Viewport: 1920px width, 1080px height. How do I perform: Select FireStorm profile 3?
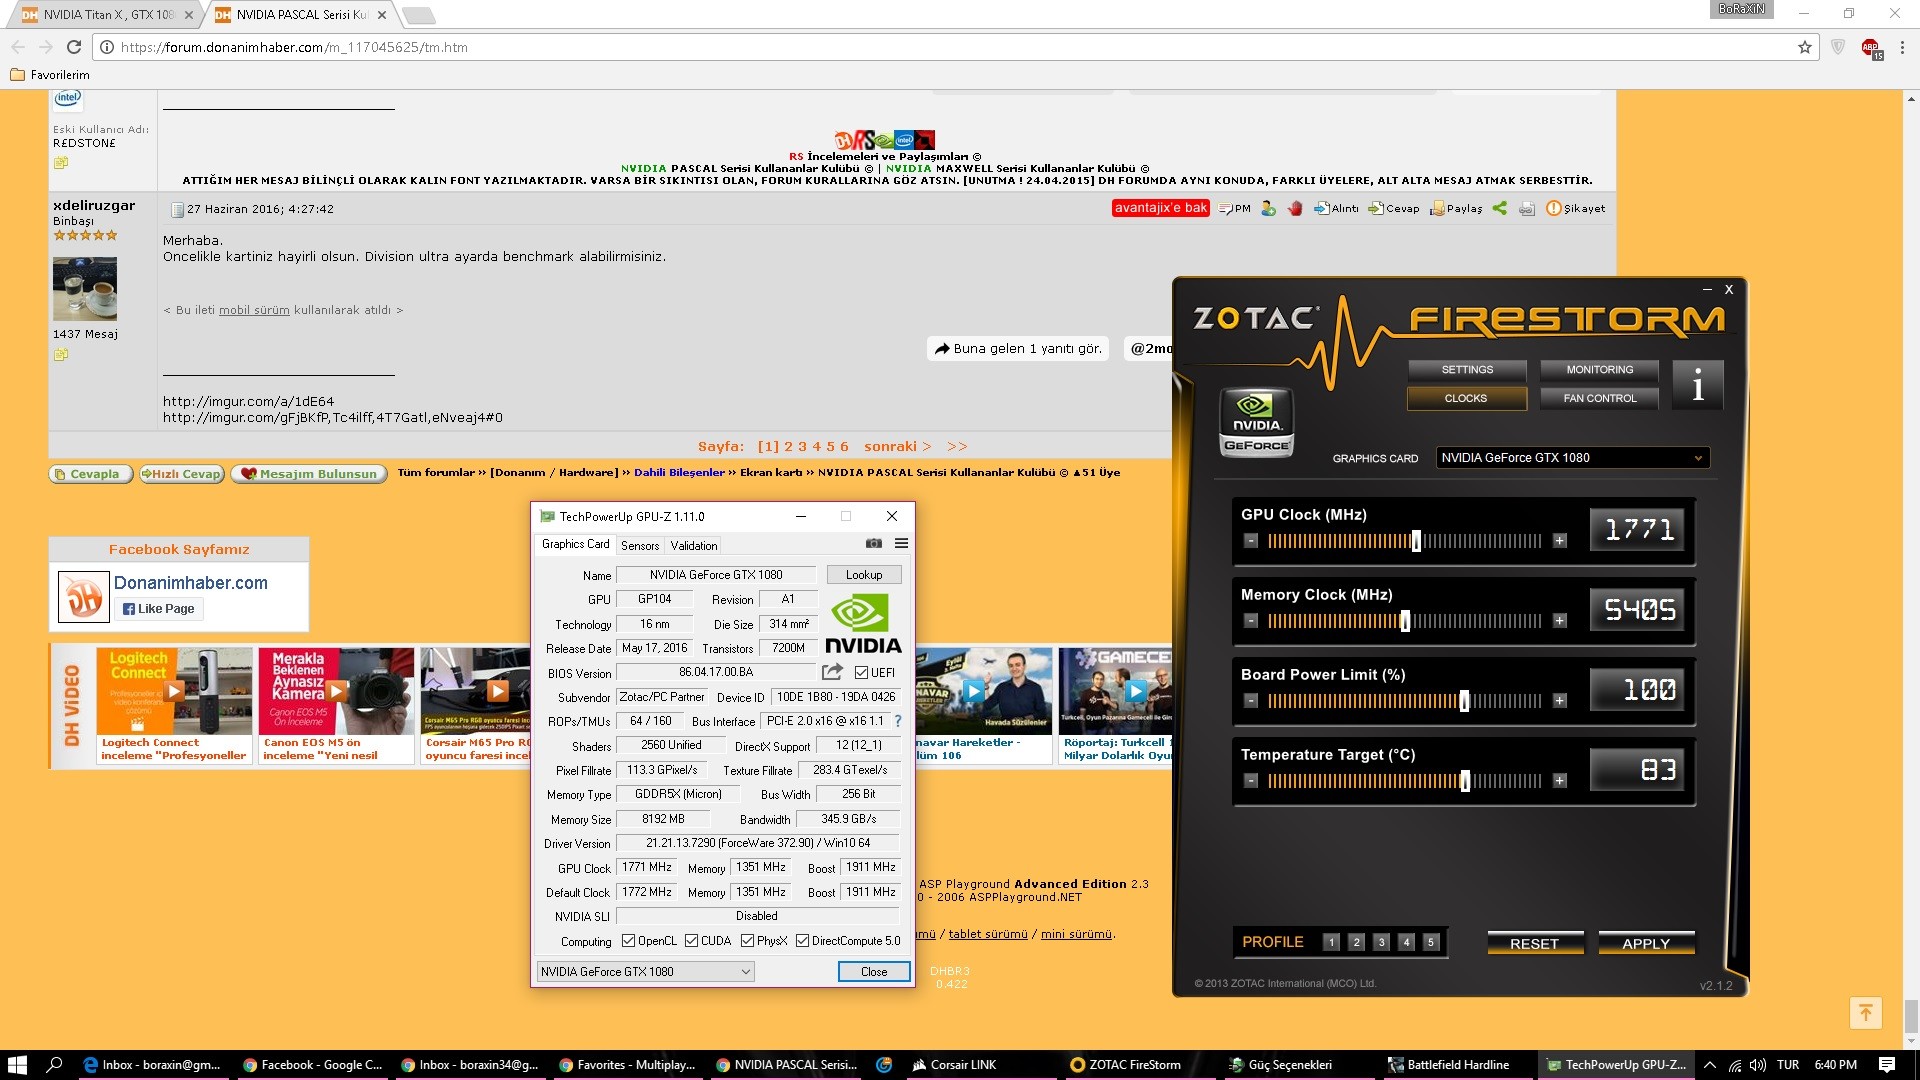click(x=1381, y=942)
